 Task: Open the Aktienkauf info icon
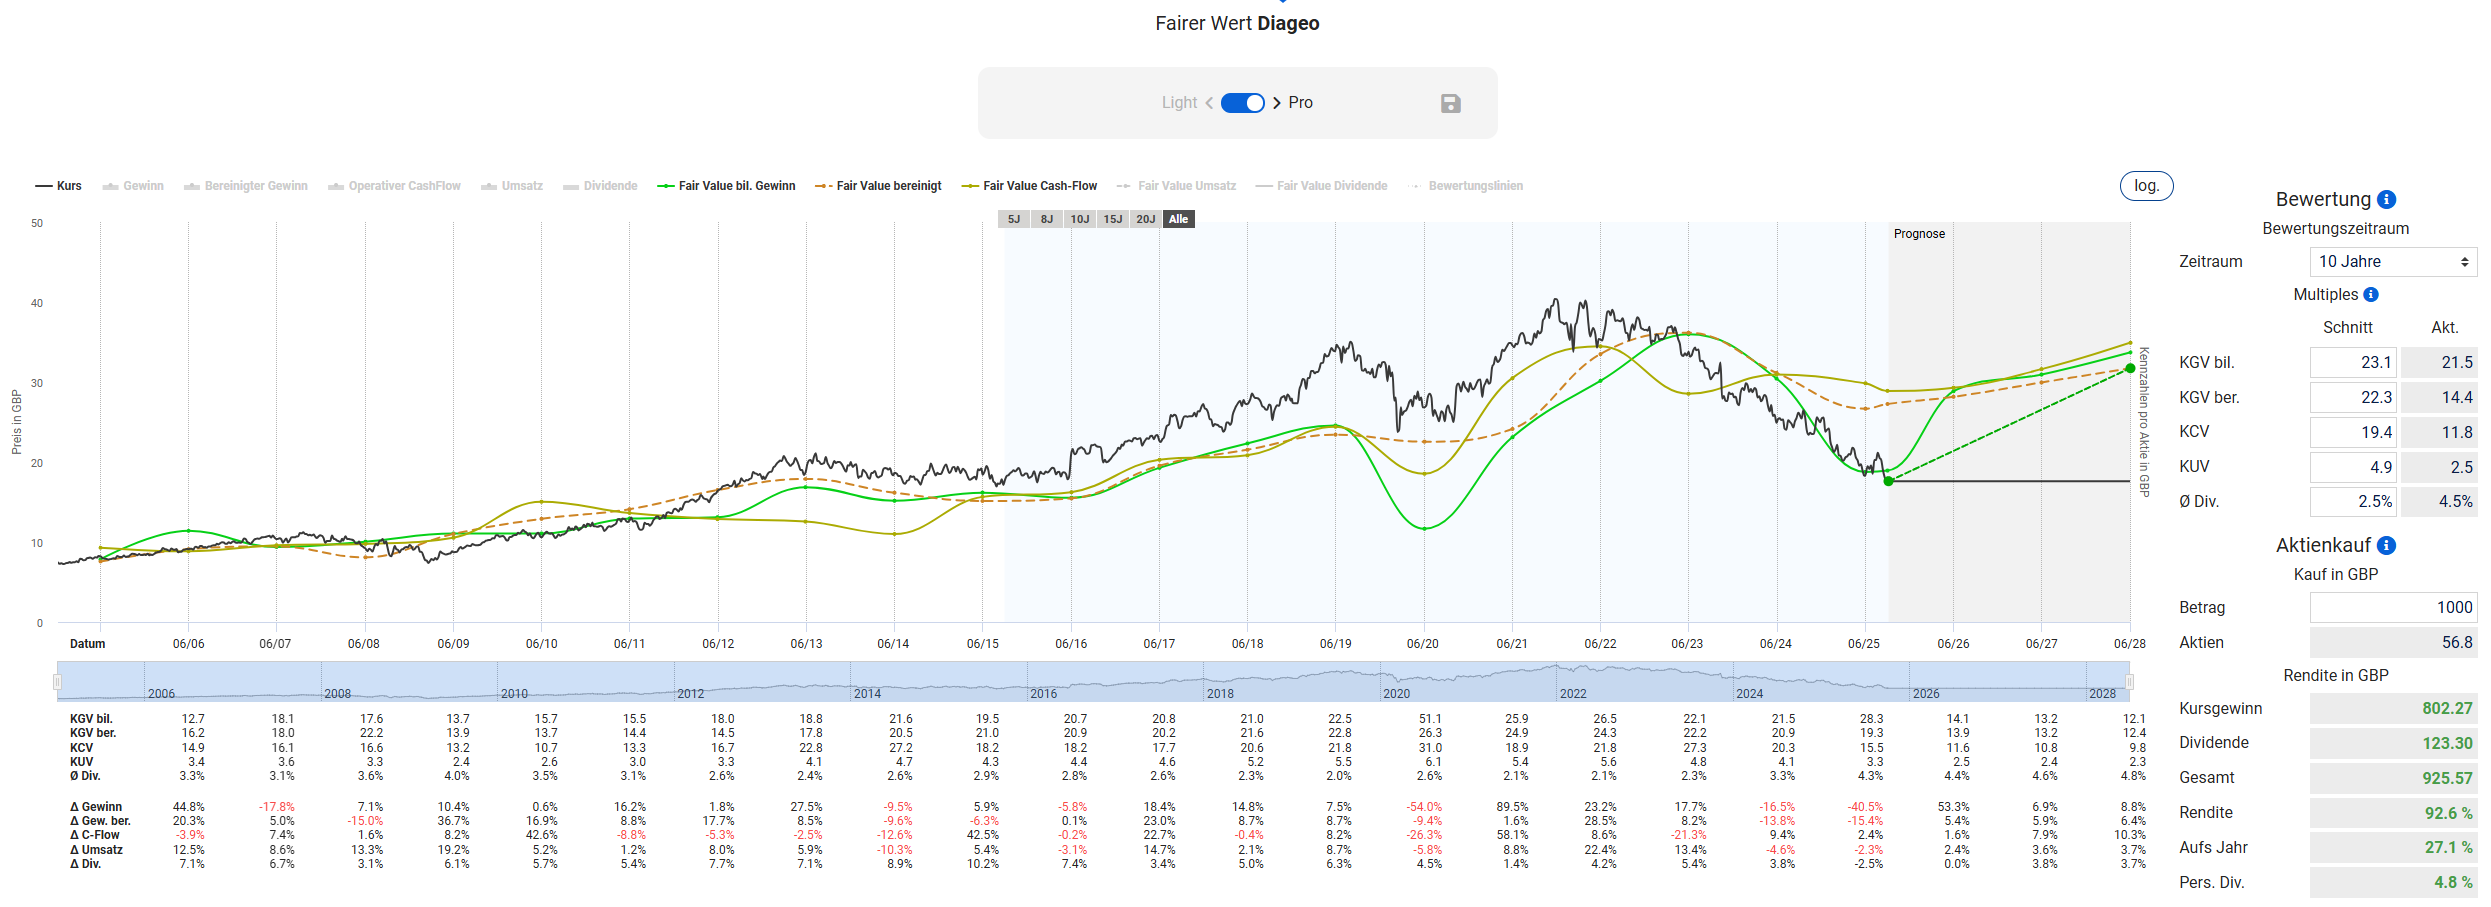point(2386,545)
